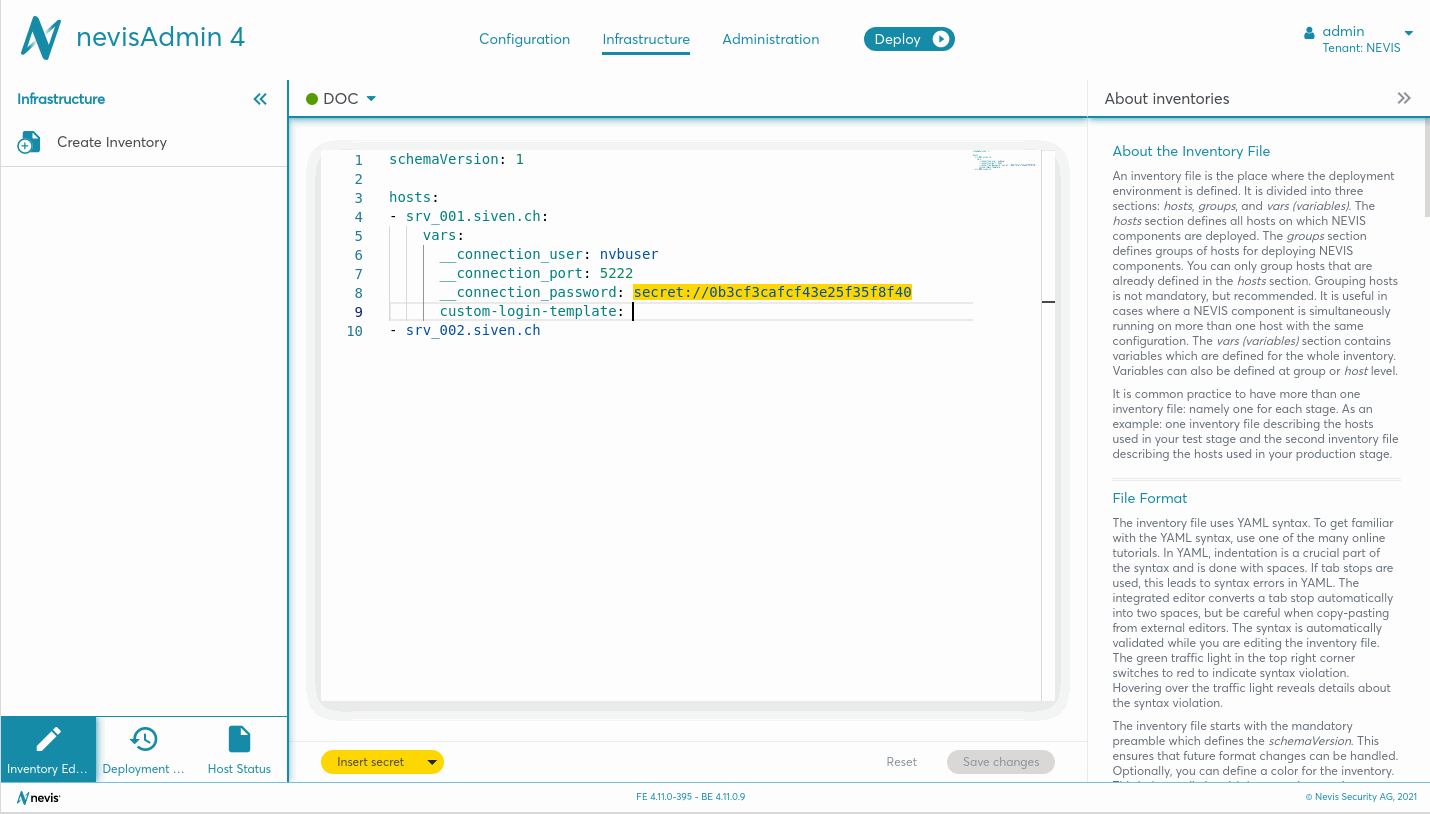Image resolution: width=1430 pixels, height=814 pixels.
Task: Click the admin user profile icon
Action: tap(1309, 32)
